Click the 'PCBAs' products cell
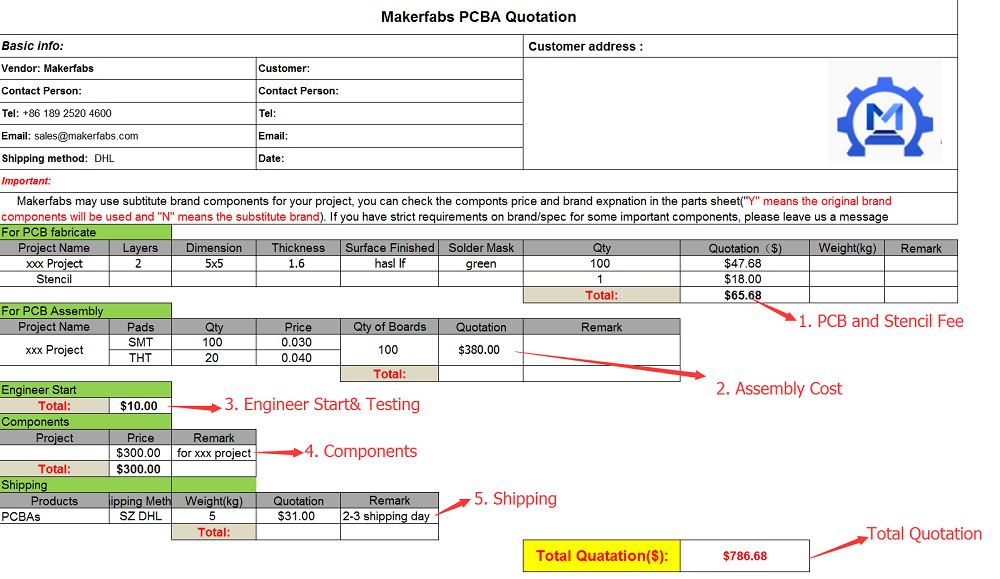1000x579 pixels. [54, 516]
